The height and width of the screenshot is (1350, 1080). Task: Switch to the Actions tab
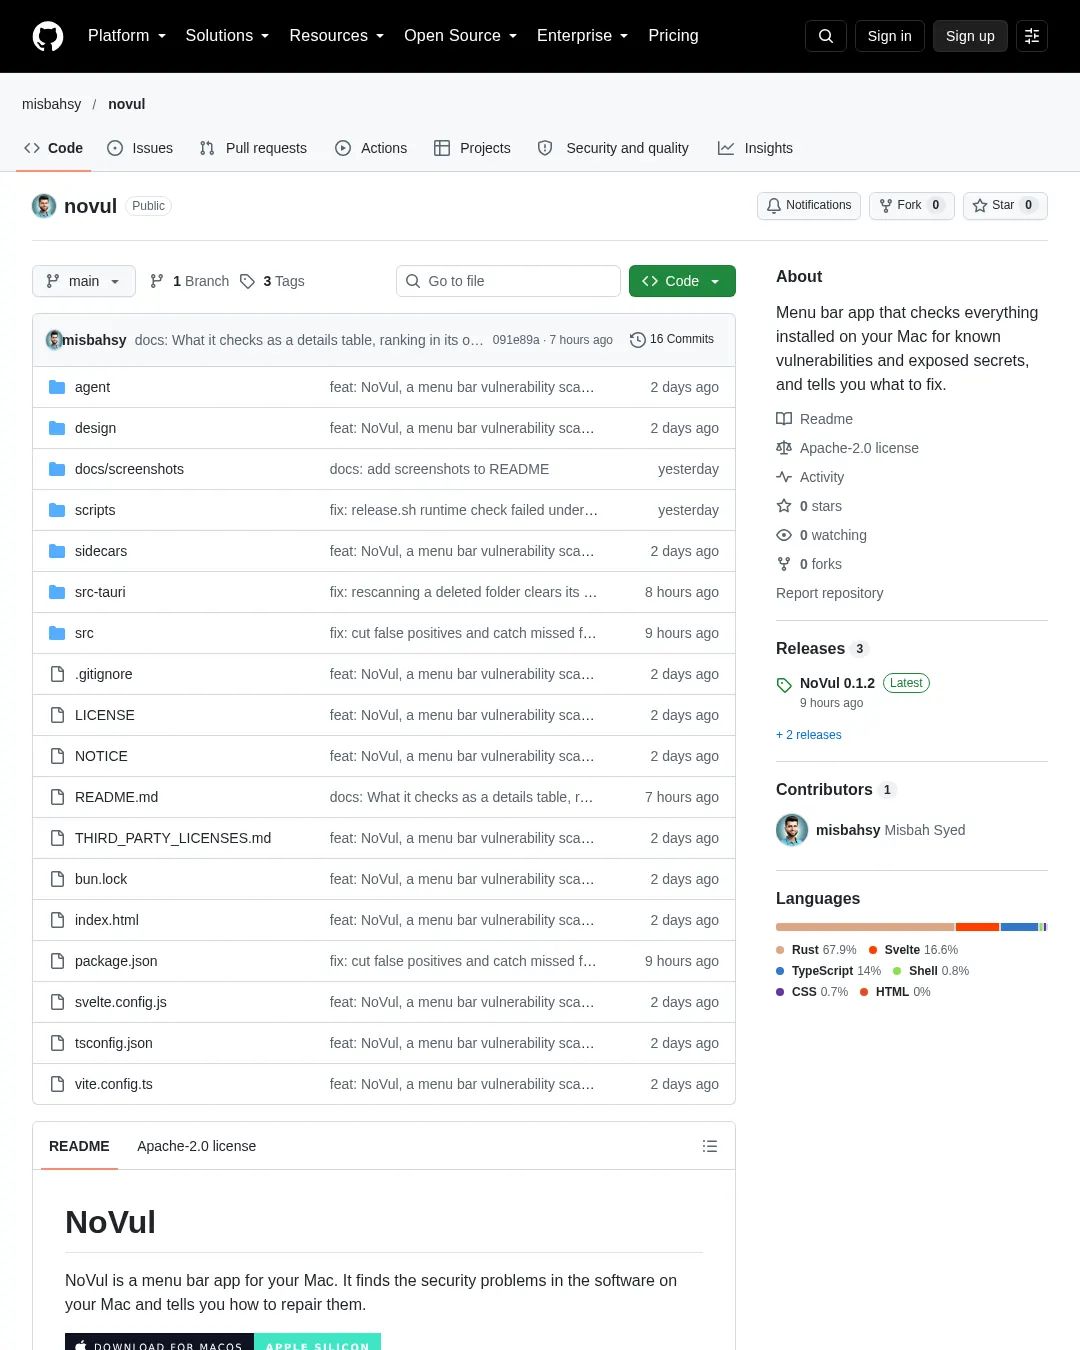point(371,148)
